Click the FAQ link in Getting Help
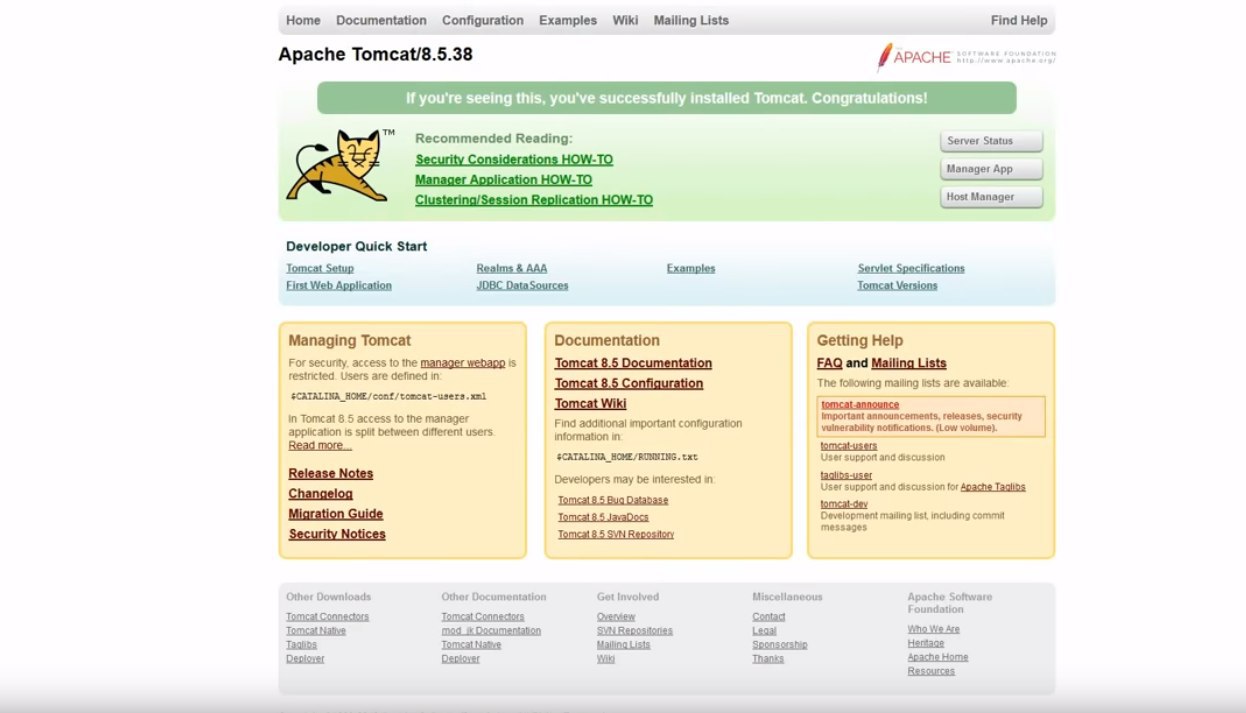Viewport: 1246px width, 713px height. pos(829,363)
